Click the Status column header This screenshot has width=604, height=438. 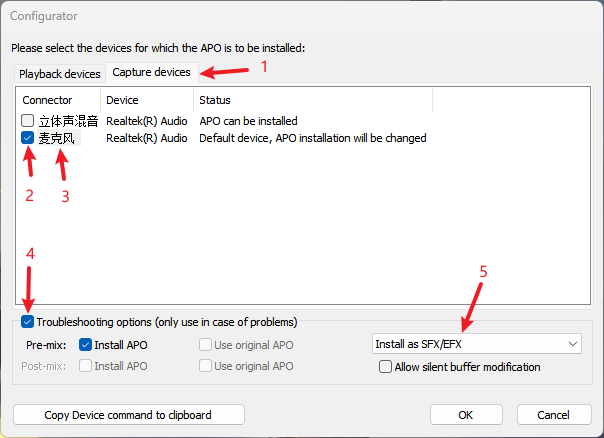point(215,100)
